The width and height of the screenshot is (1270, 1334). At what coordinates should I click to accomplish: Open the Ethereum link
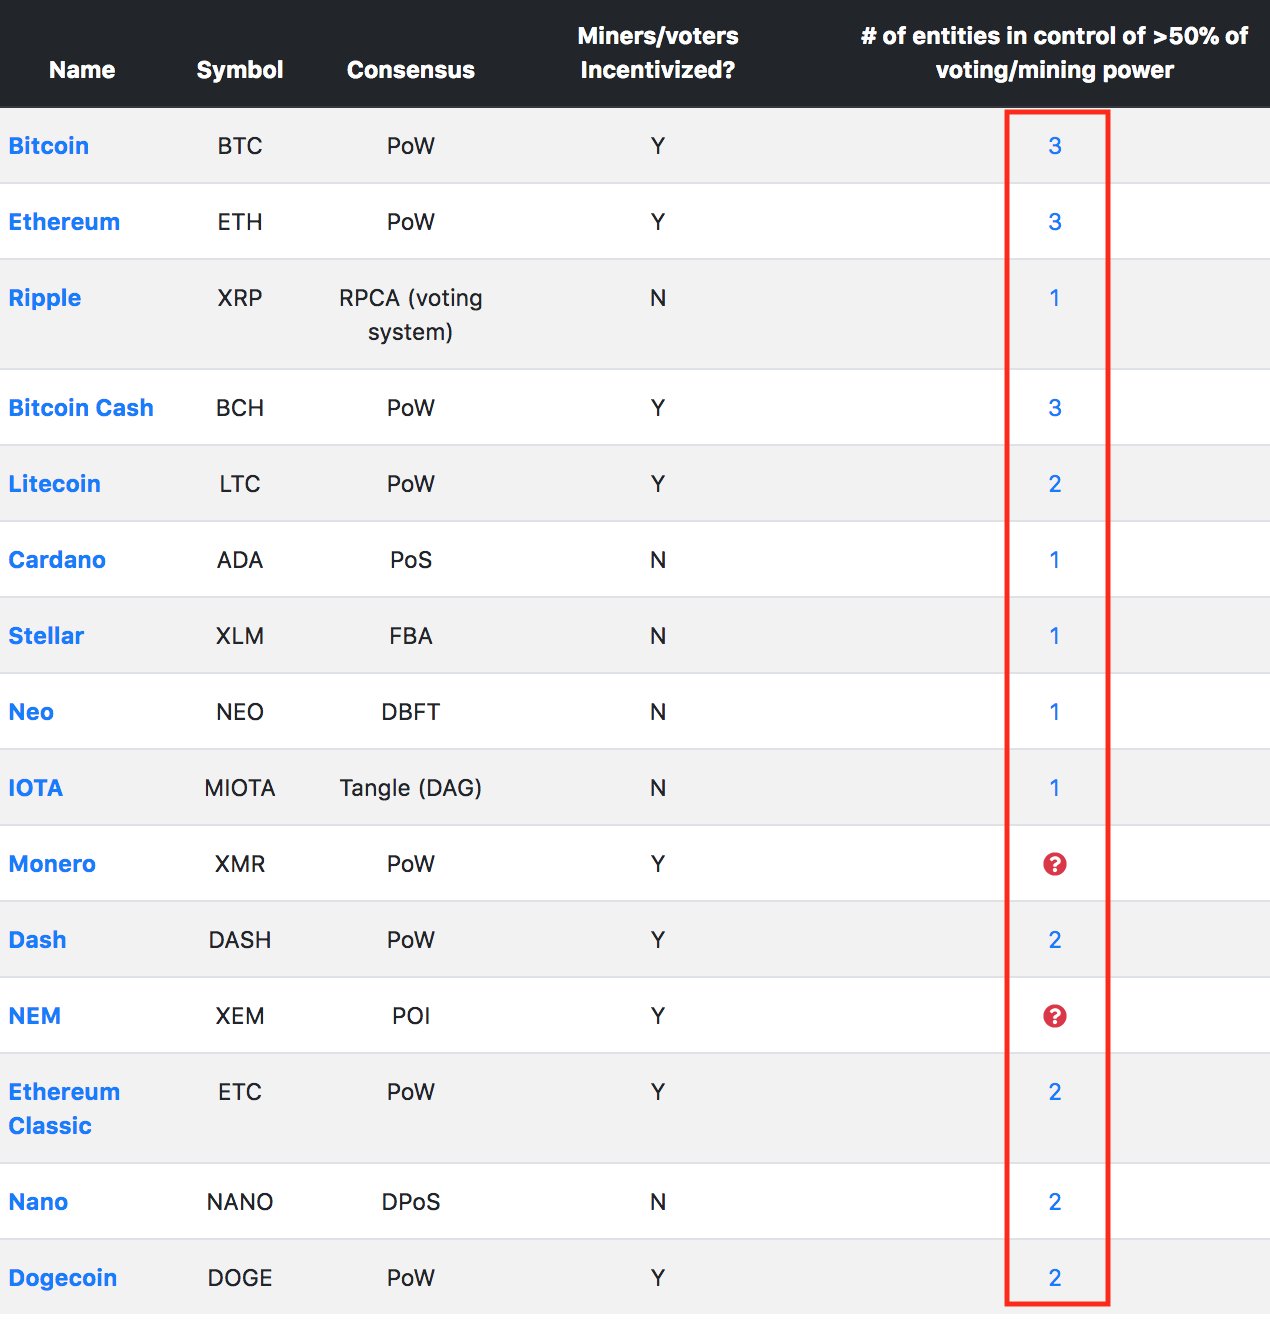(64, 222)
